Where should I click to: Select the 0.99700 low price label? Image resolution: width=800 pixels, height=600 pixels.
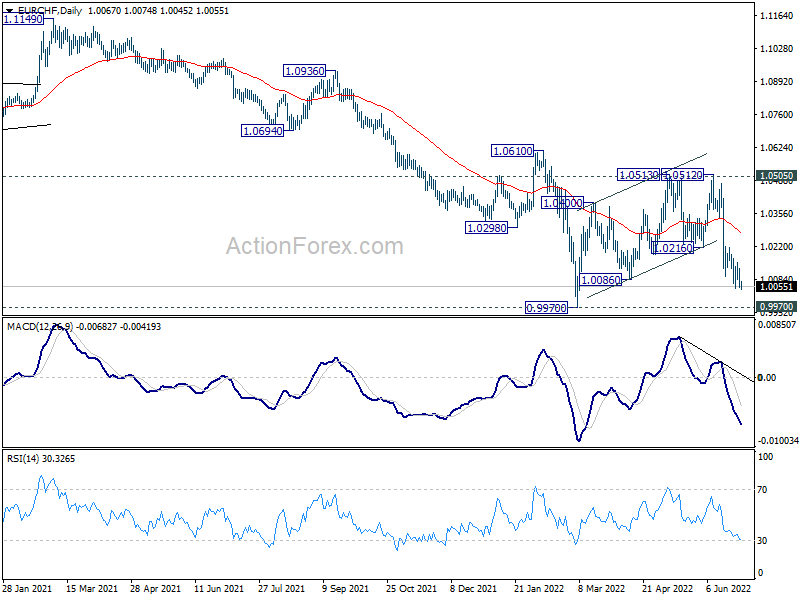(546, 308)
